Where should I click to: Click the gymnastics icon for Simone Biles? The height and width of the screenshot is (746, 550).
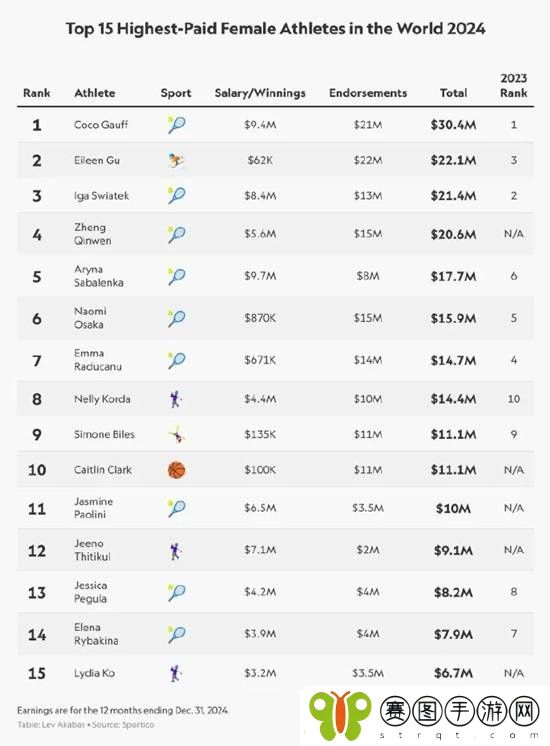(x=177, y=434)
